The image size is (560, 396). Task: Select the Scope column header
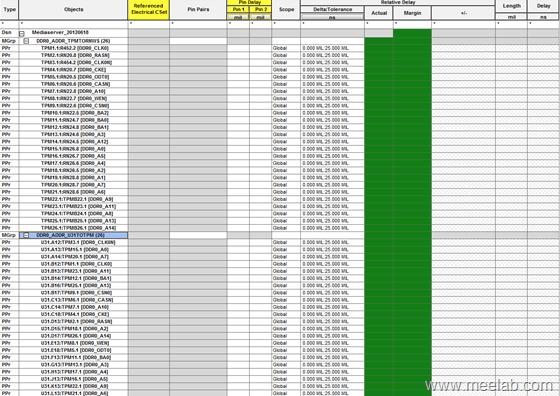tap(286, 9)
